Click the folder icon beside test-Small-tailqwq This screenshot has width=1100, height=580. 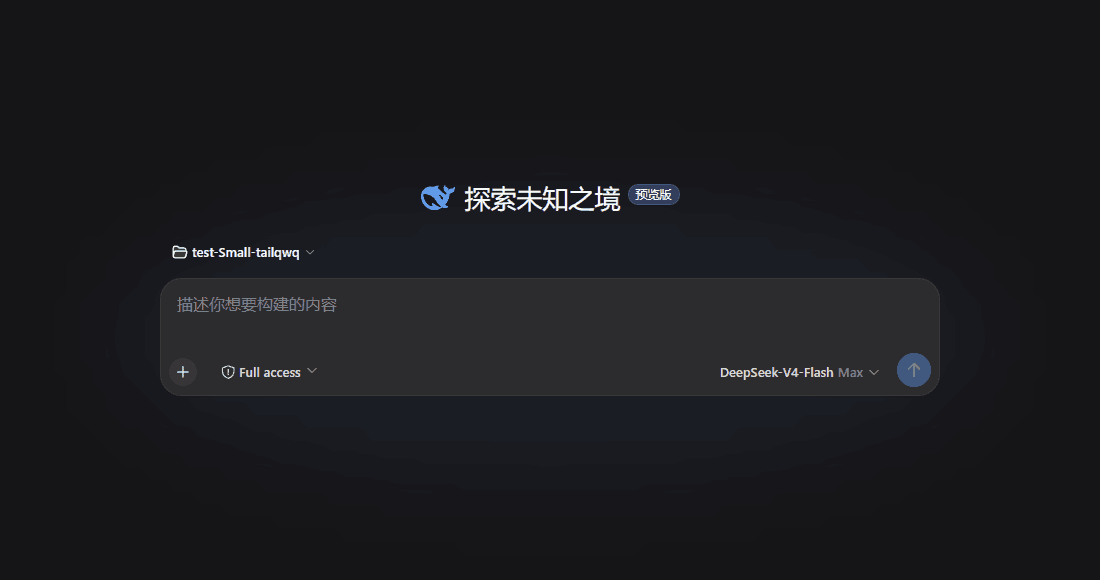[180, 252]
